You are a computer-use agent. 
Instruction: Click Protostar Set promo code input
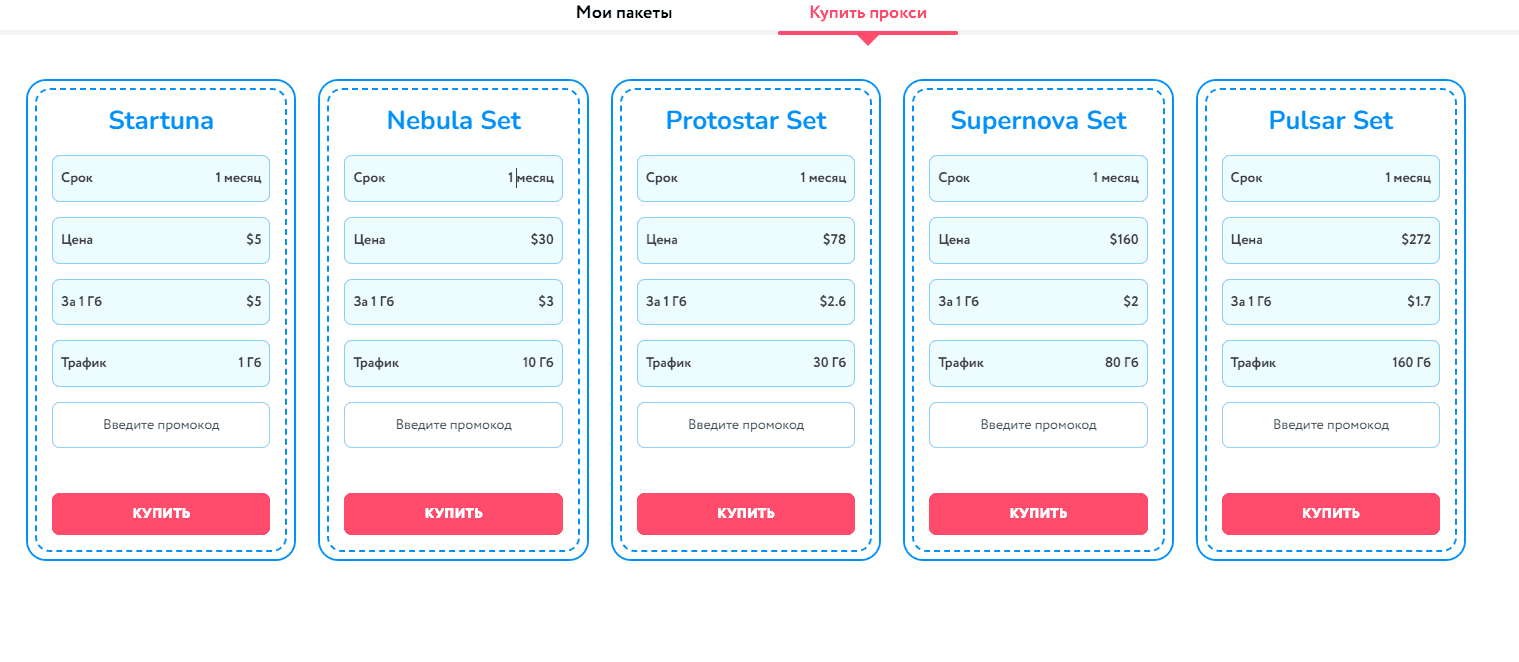[745, 424]
